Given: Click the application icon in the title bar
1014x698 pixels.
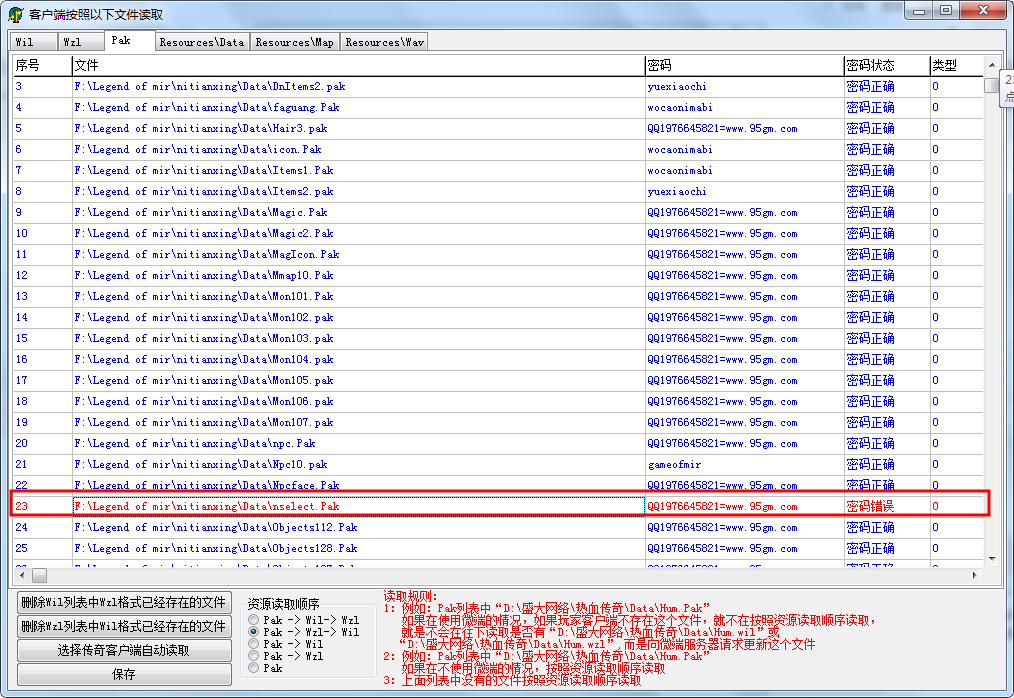Looking at the screenshot, I should coord(16,14).
